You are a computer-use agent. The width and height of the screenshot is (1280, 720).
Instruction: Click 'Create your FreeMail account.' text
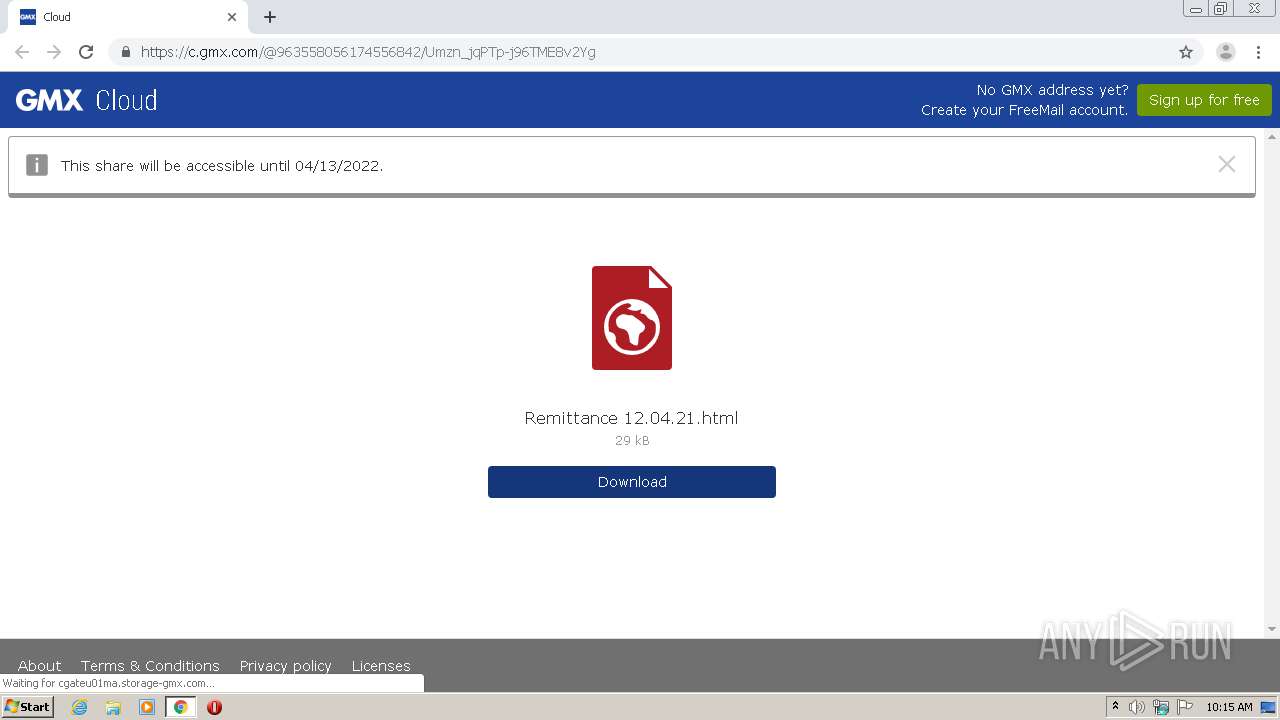click(1024, 110)
